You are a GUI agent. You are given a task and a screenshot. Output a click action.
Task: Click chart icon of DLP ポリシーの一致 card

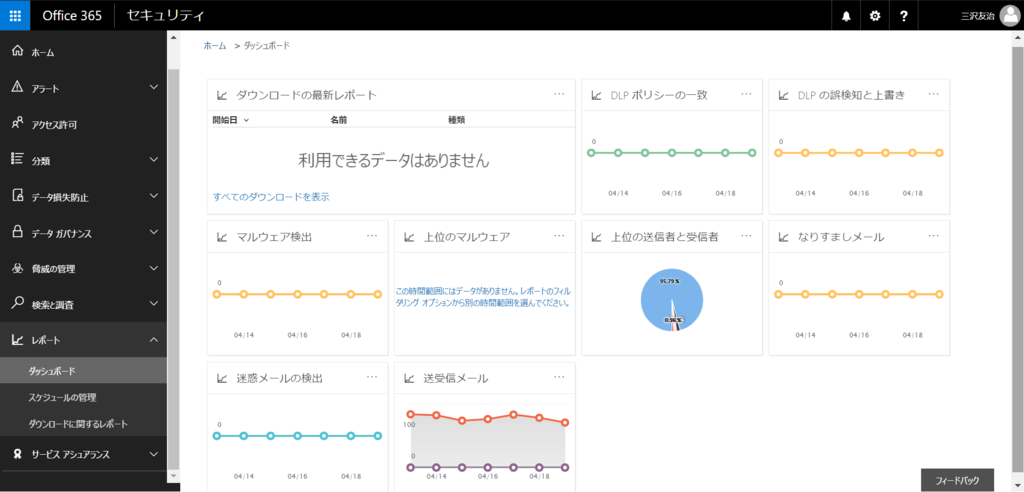[x=596, y=95]
